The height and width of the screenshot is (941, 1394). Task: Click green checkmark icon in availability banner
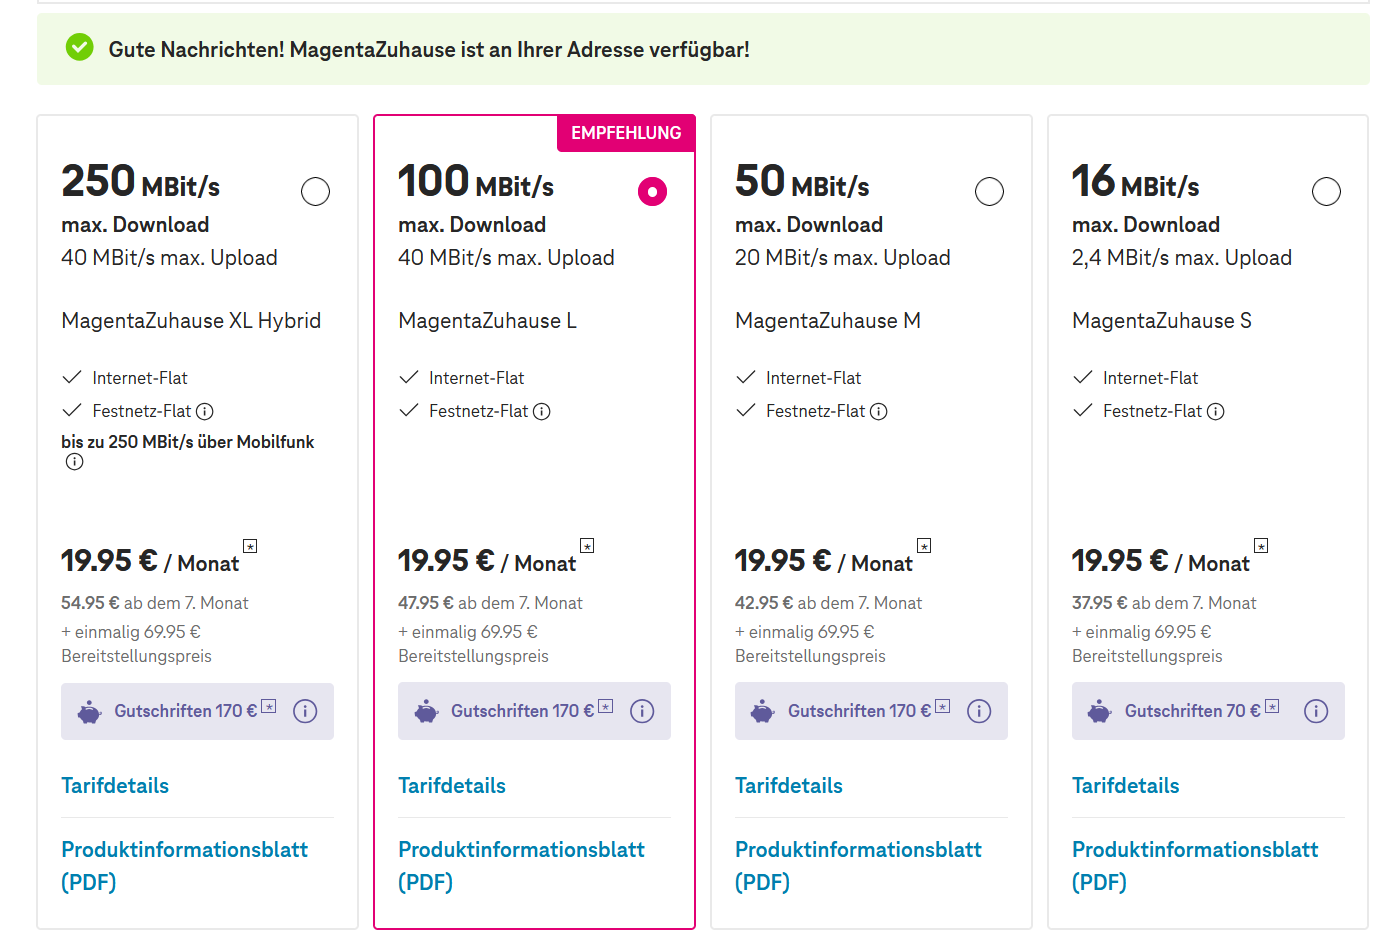pos(79,47)
